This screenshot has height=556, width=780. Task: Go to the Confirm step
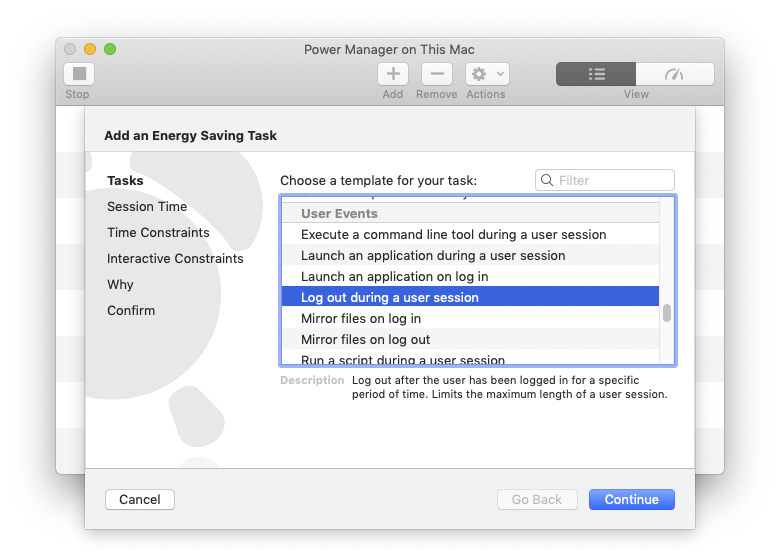coord(131,310)
